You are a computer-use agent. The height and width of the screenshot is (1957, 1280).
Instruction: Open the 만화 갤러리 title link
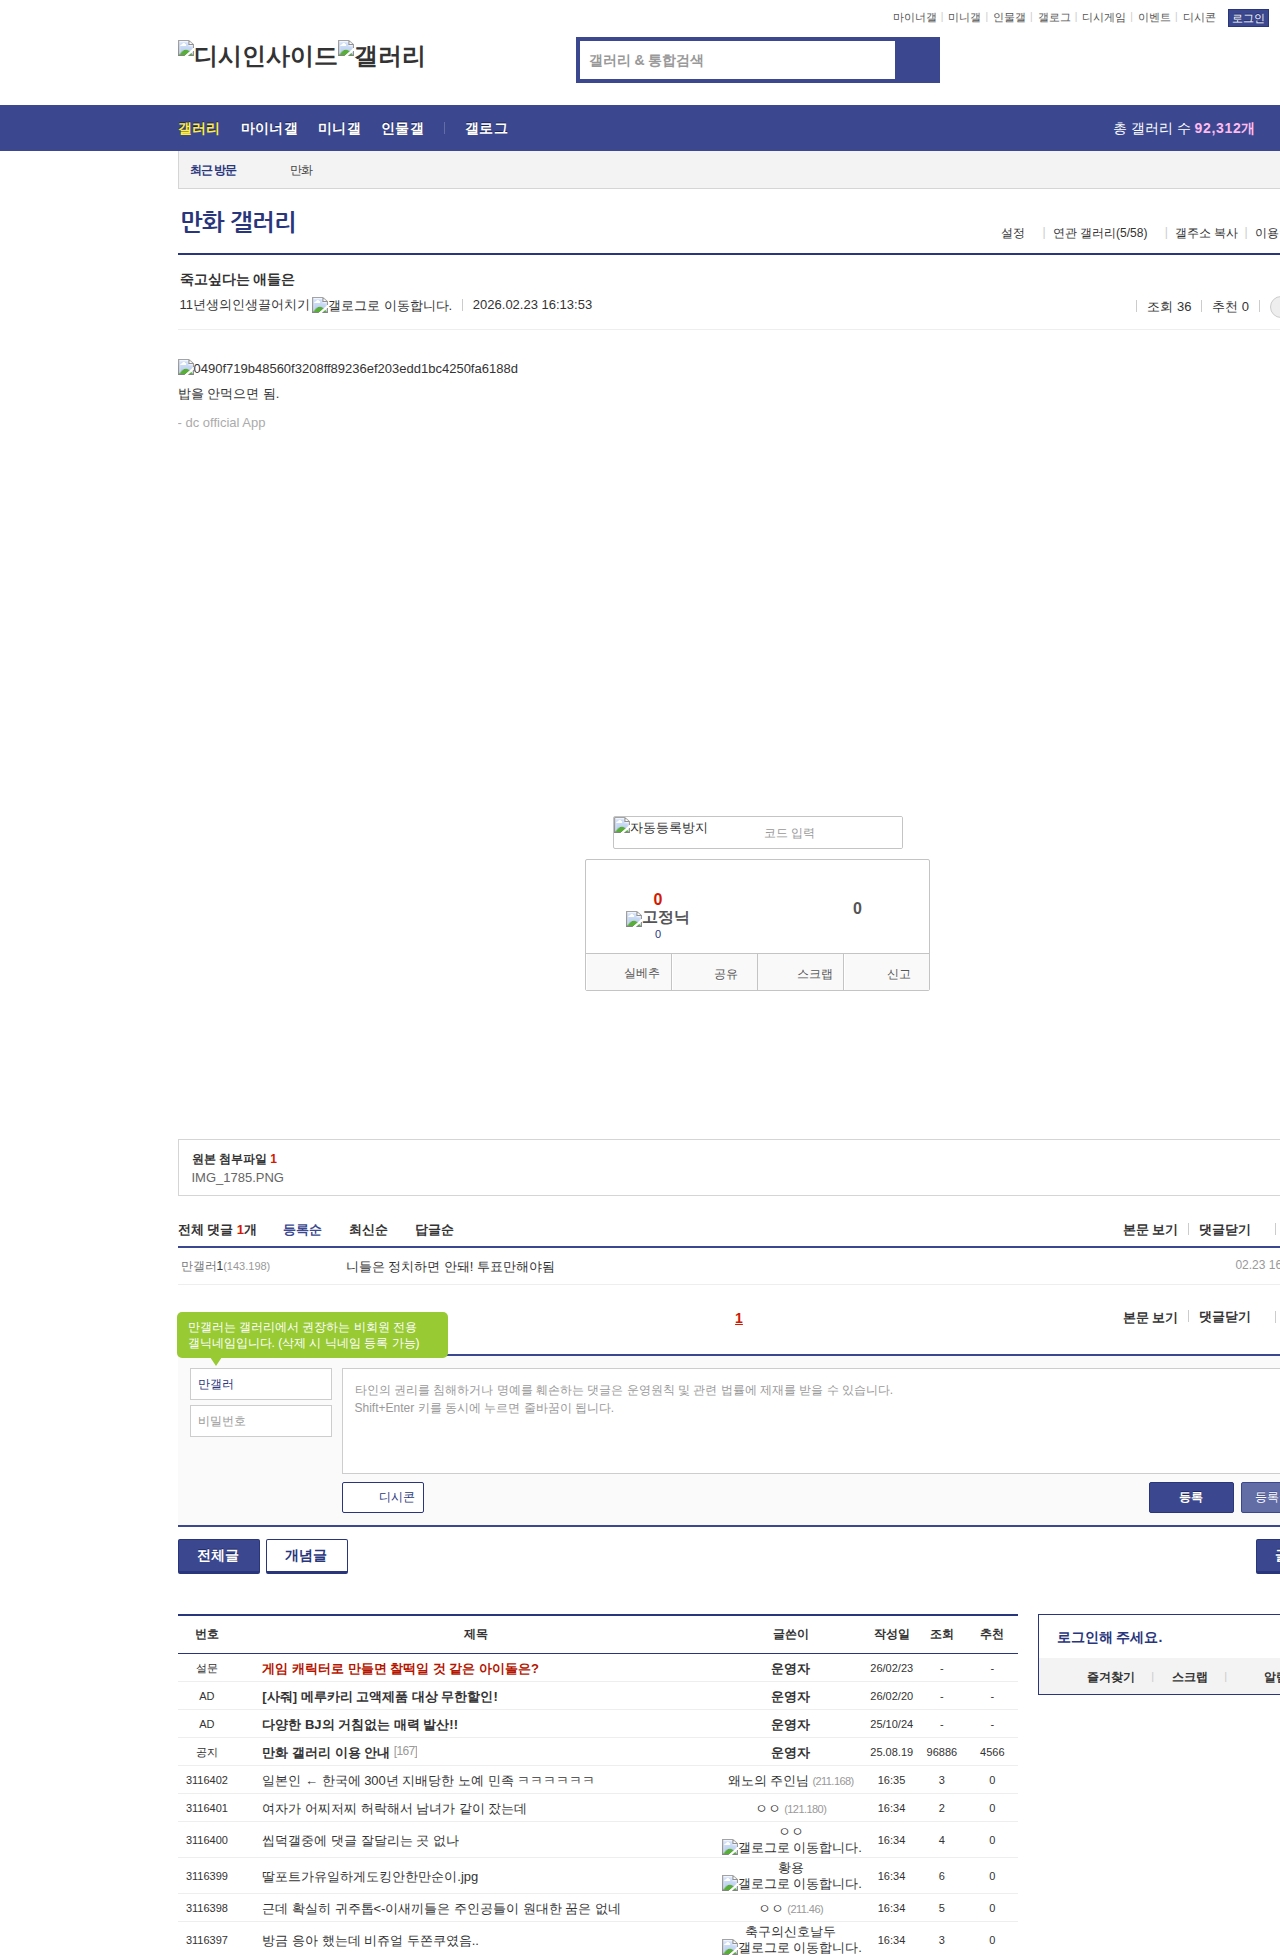tap(238, 222)
